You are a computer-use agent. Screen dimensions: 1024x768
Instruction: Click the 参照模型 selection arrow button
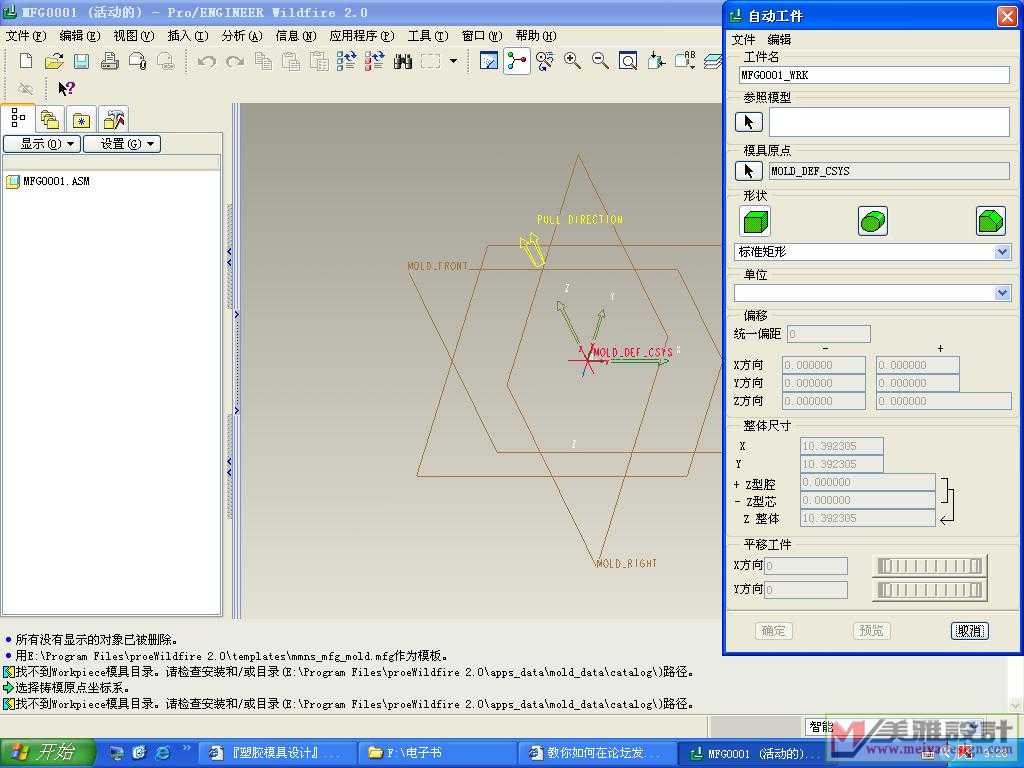click(749, 122)
